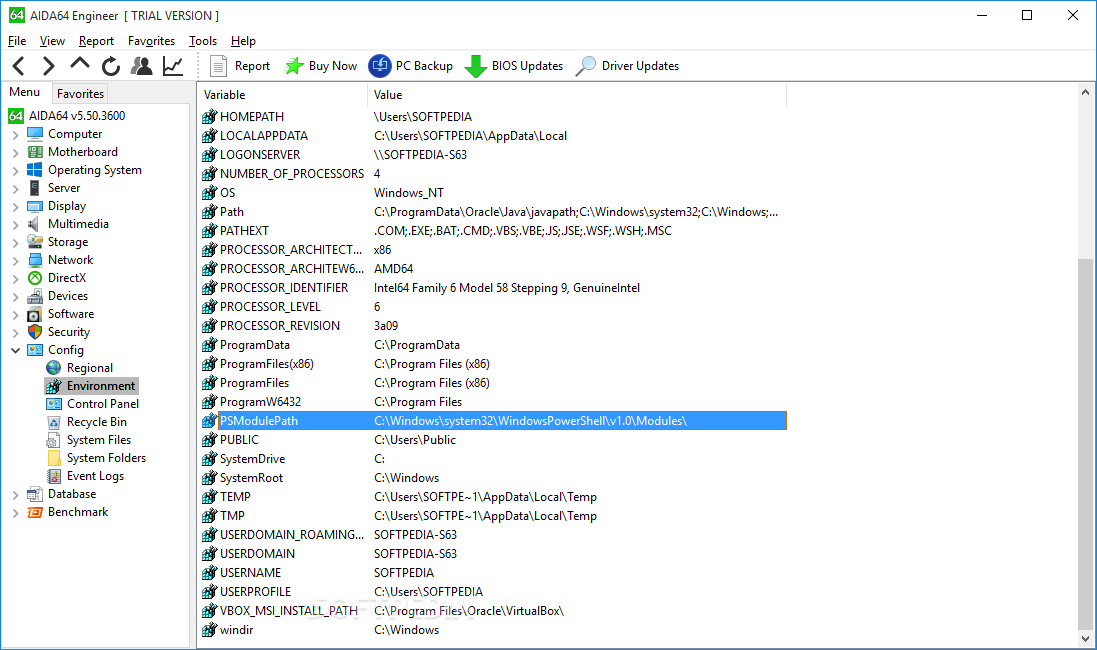Viewport: 1097px width, 650px height.
Task: Sort by the Variable column header
Action: pyautogui.click(x=283, y=95)
